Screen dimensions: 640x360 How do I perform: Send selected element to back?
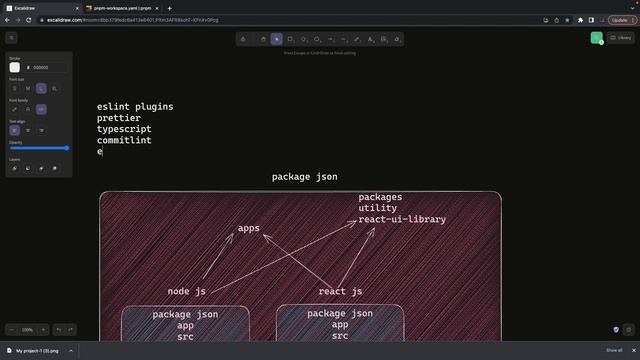pos(15,168)
